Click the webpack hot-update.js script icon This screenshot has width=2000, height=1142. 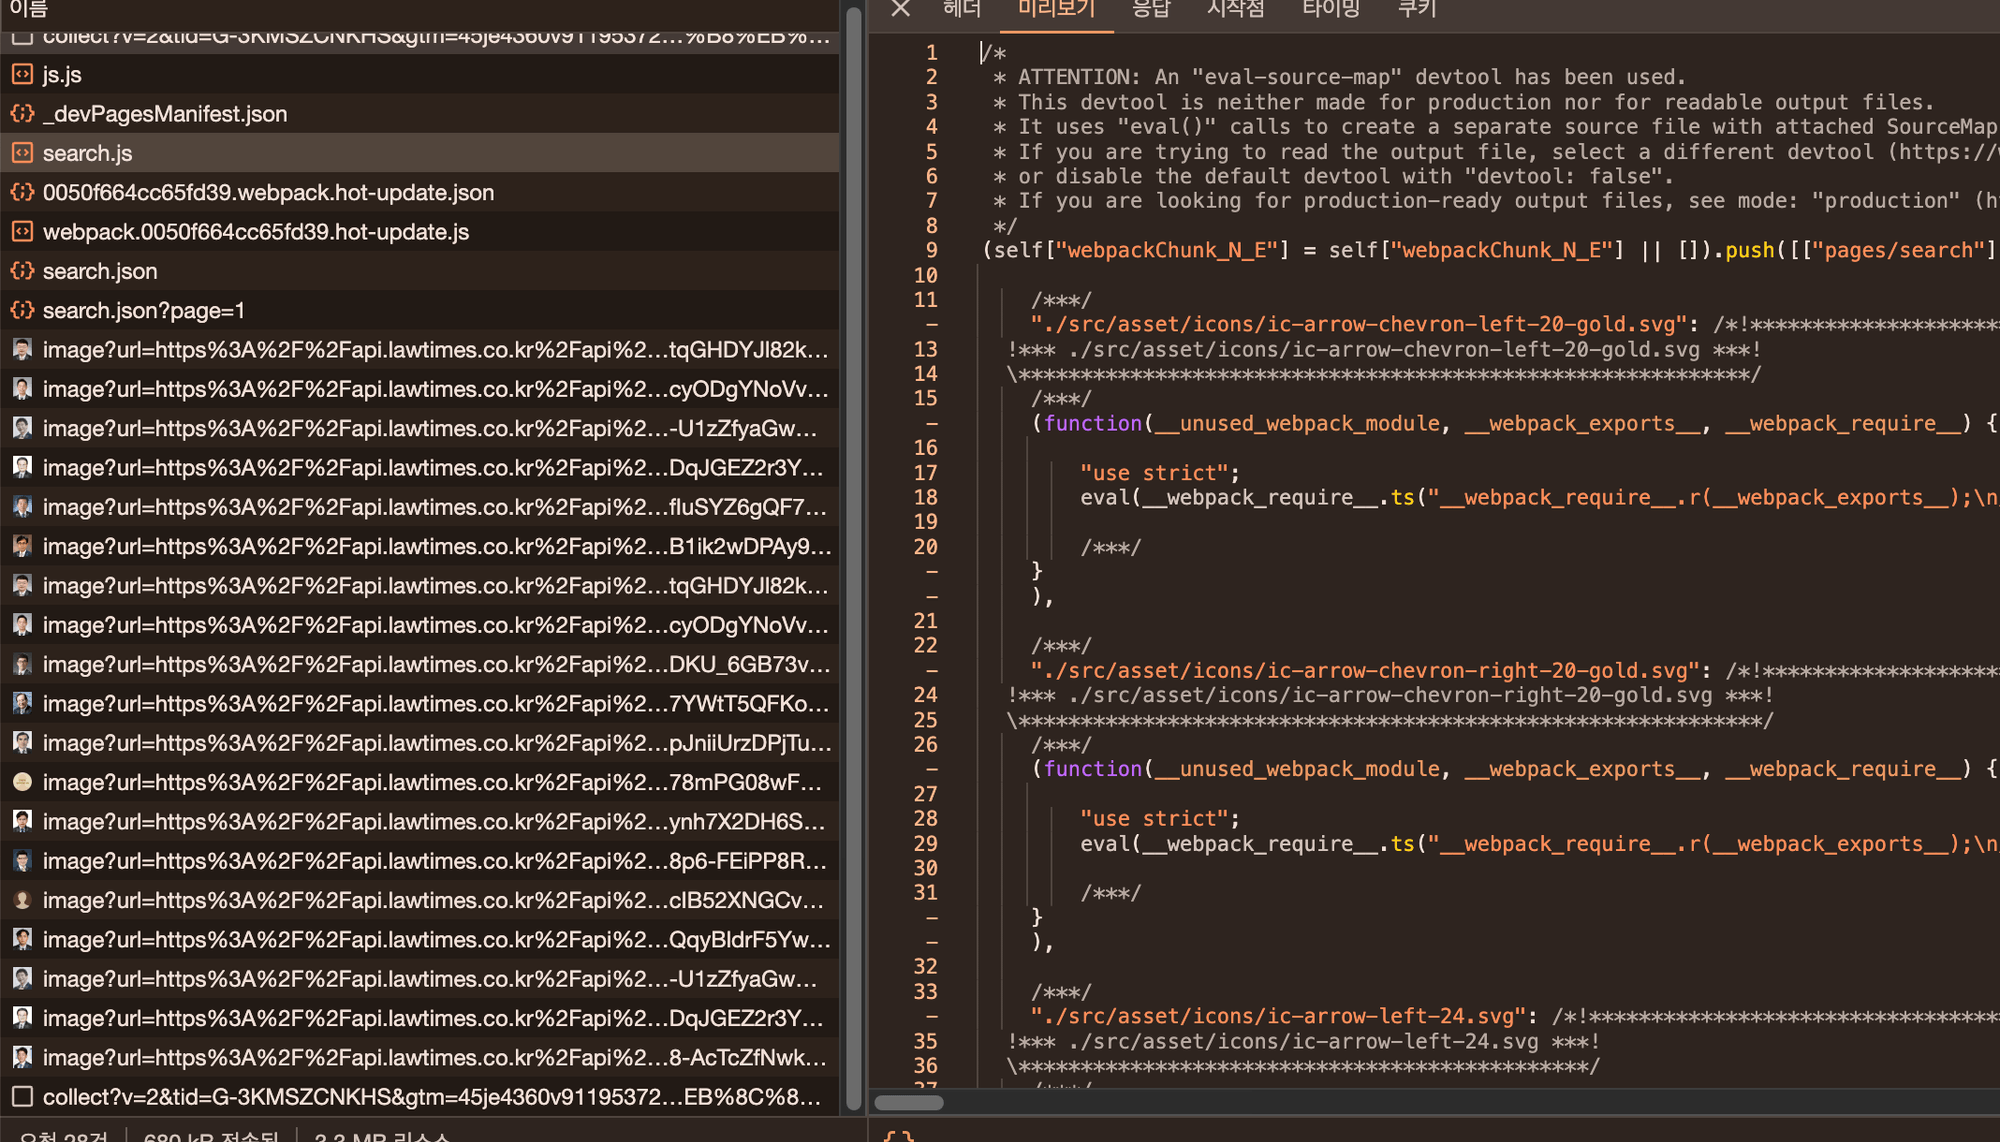pos(22,232)
